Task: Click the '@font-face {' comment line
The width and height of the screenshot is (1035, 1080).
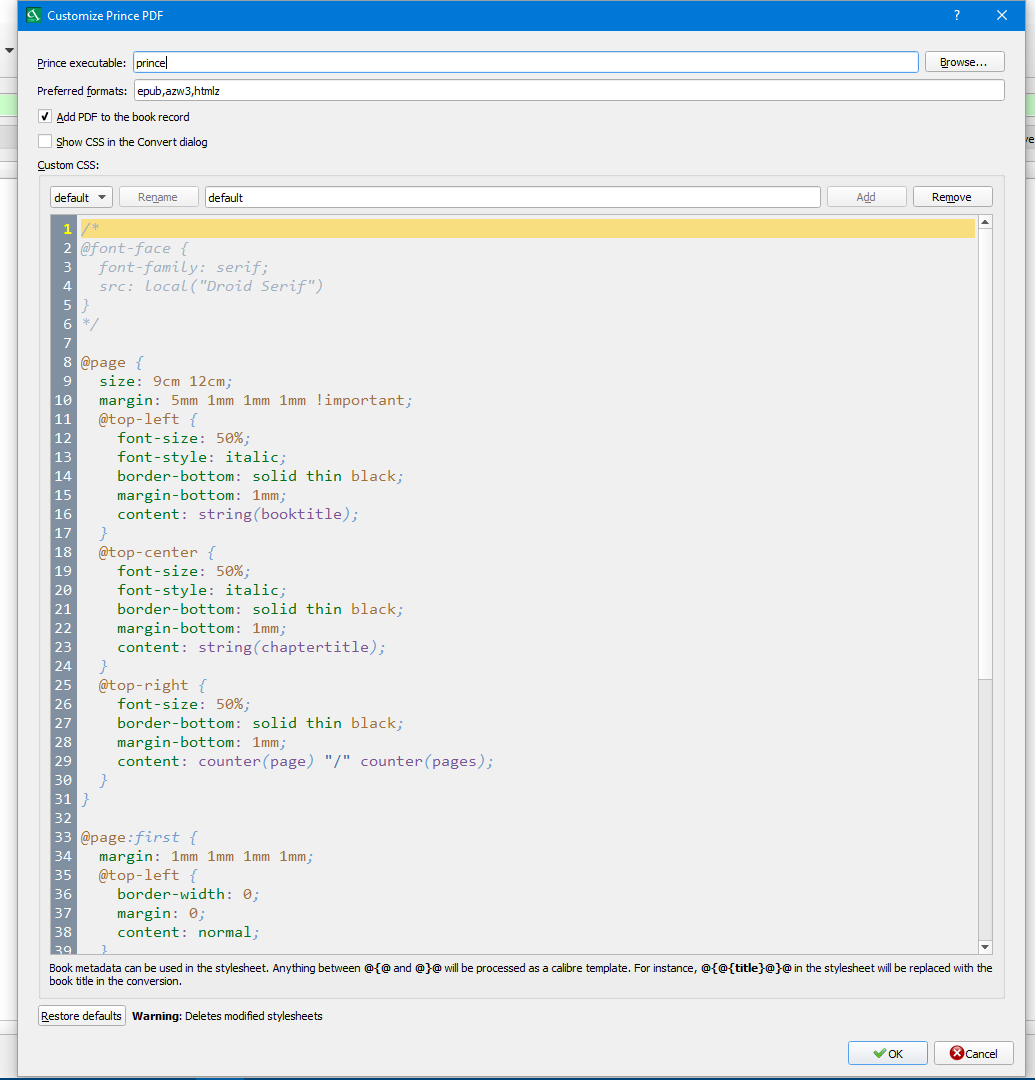Action: pyautogui.click(x=134, y=248)
